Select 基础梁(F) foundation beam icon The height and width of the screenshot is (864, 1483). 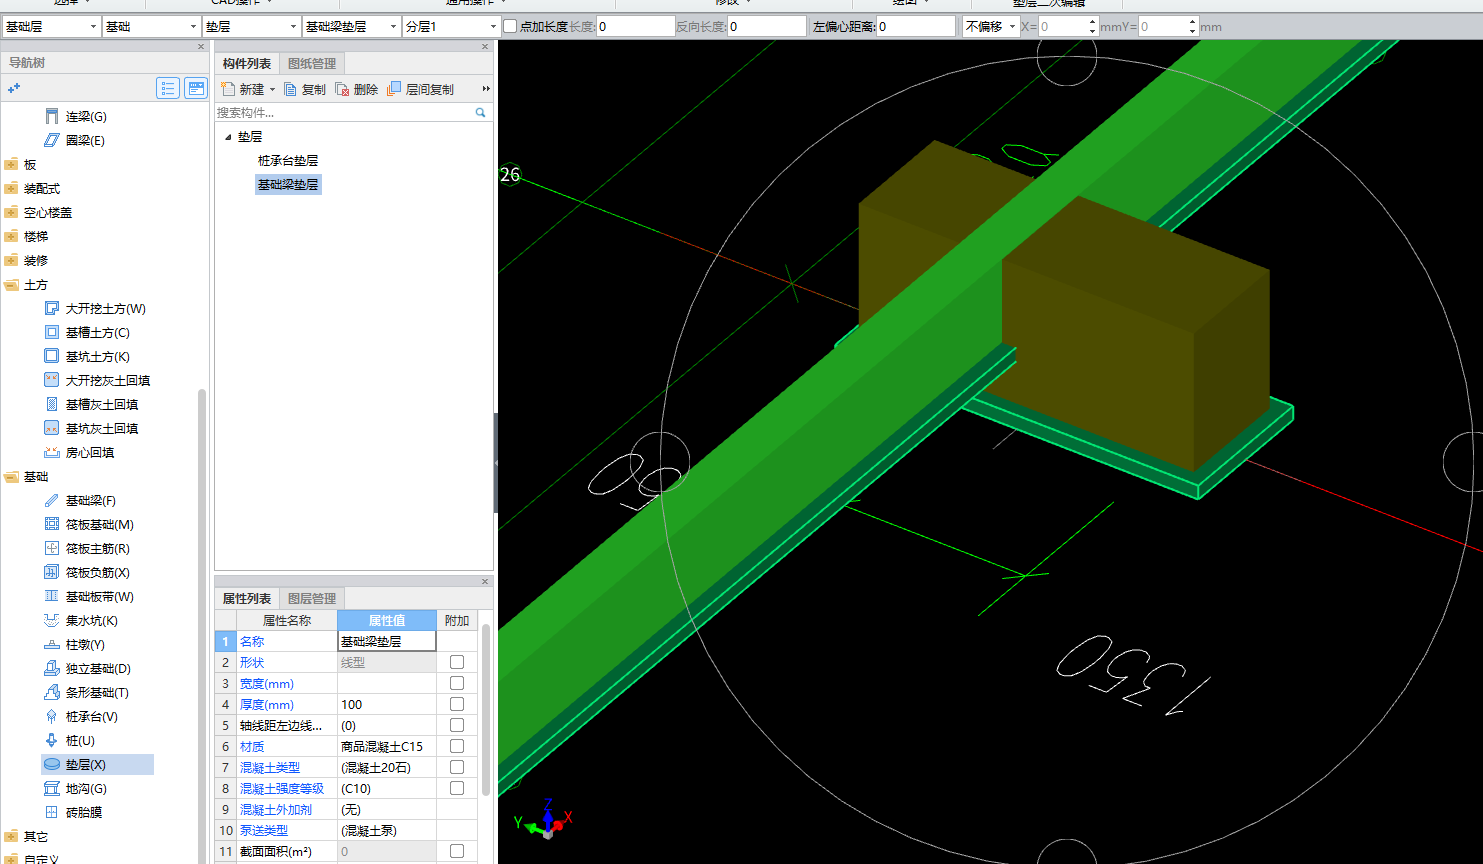[x=52, y=501]
